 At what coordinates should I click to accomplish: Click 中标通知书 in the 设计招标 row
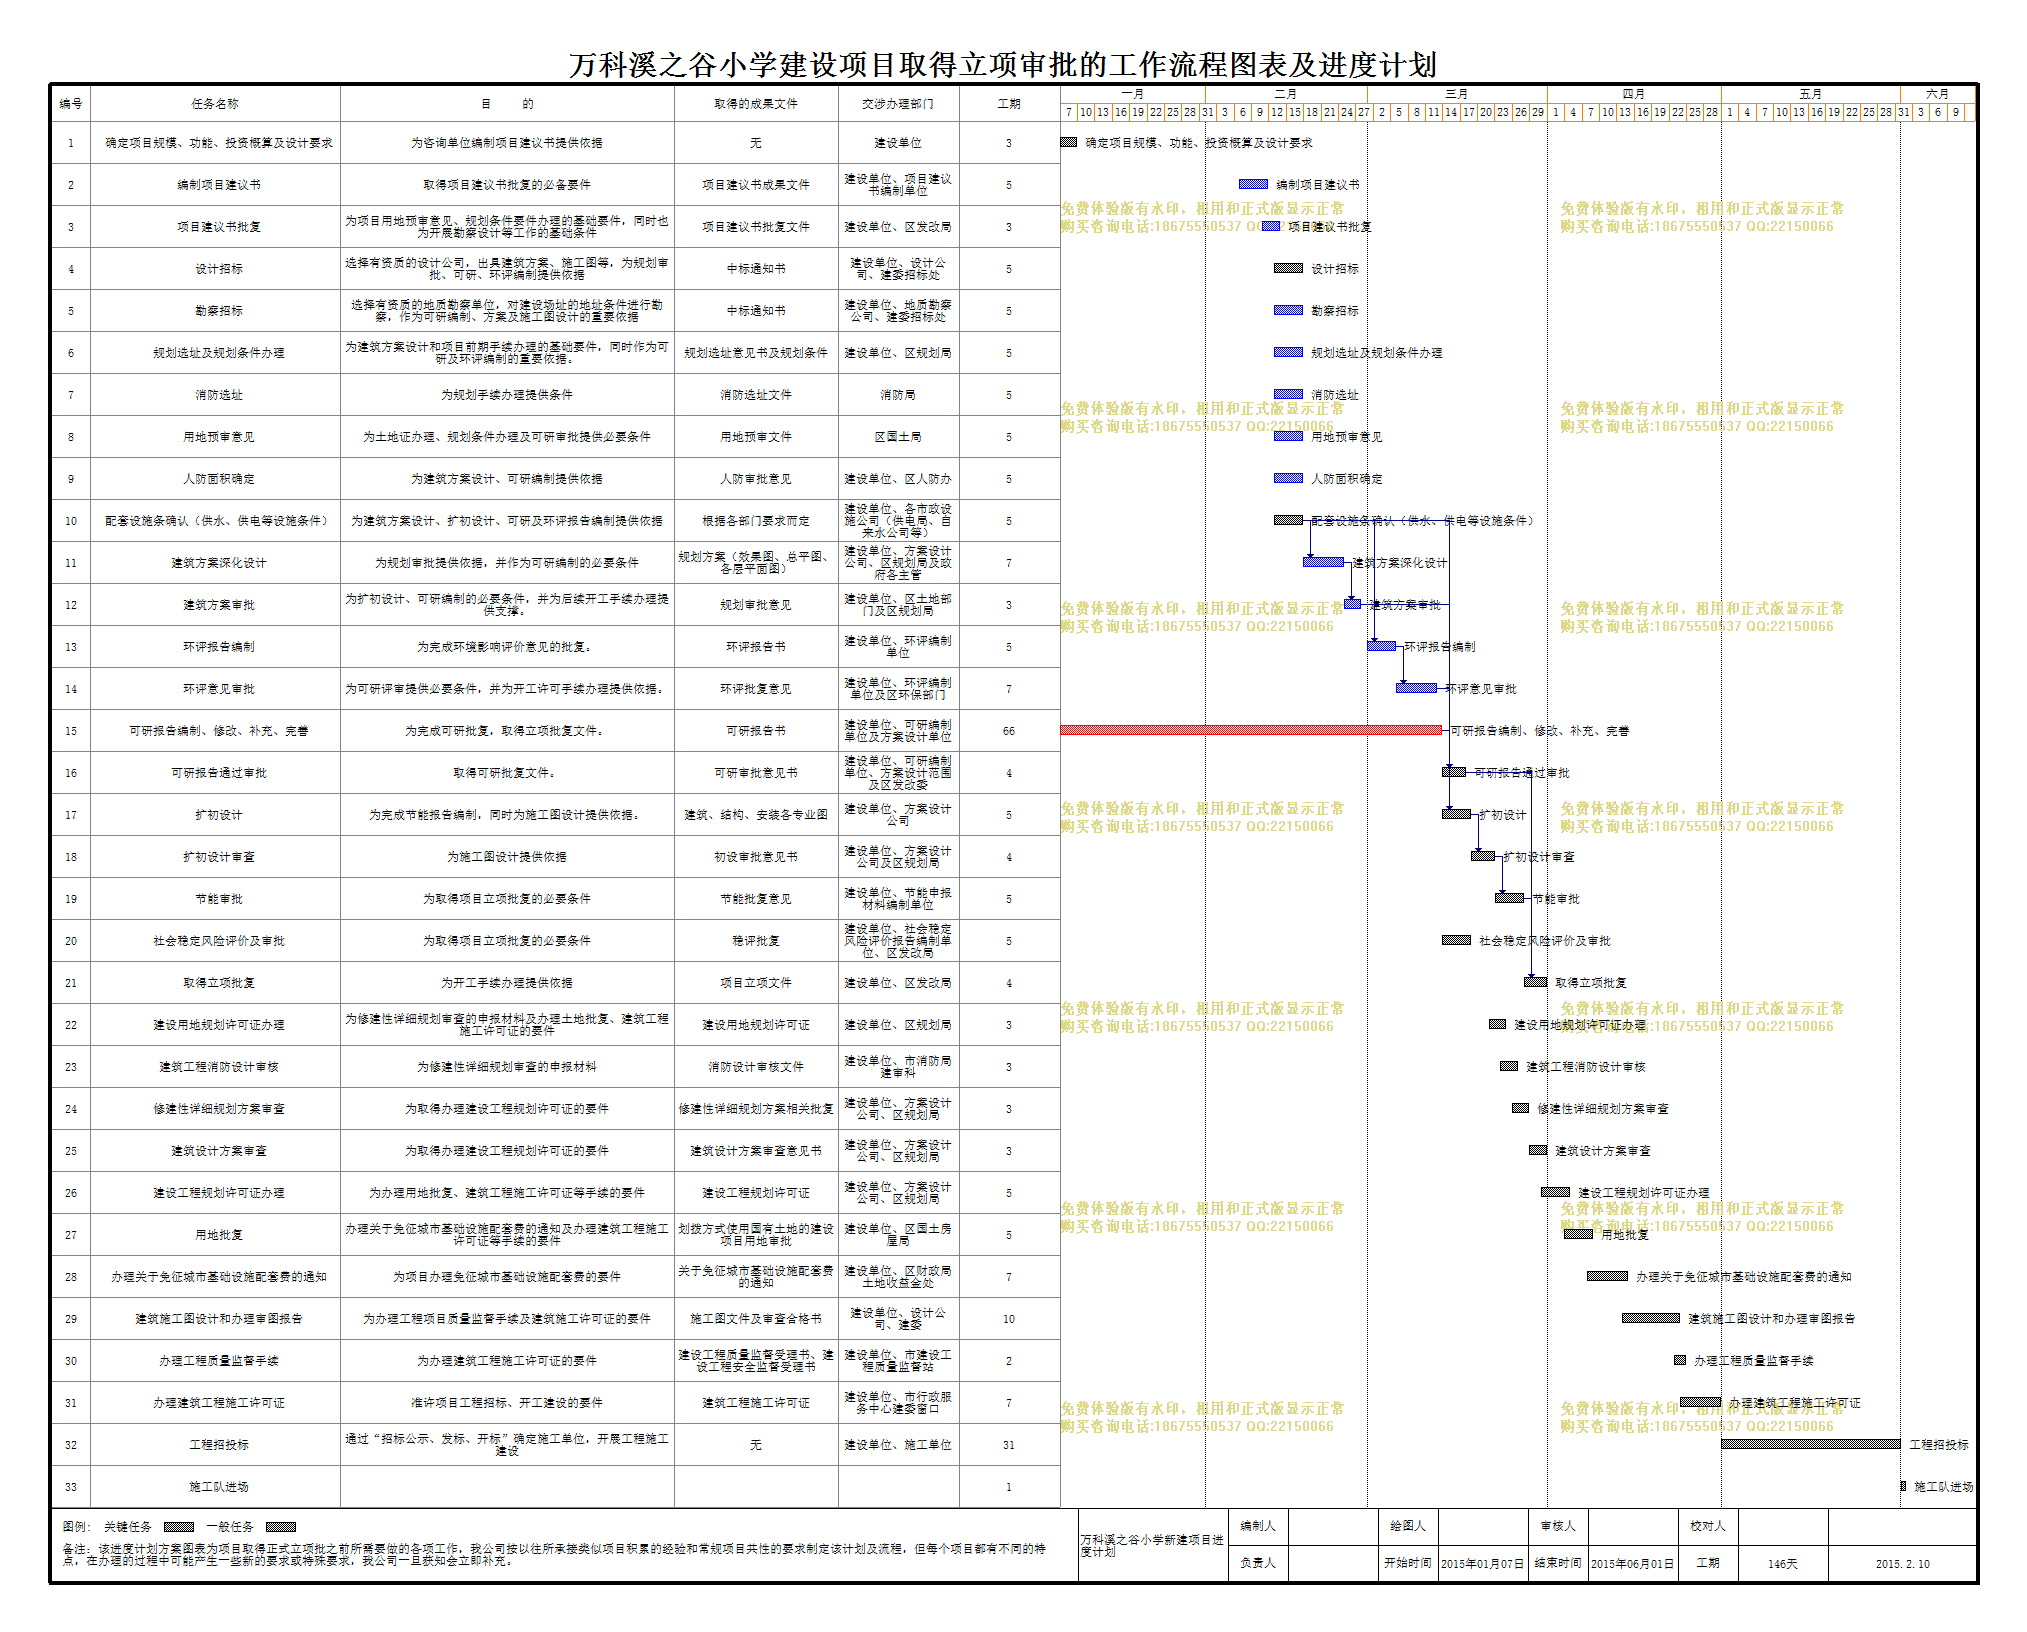pos(756,269)
